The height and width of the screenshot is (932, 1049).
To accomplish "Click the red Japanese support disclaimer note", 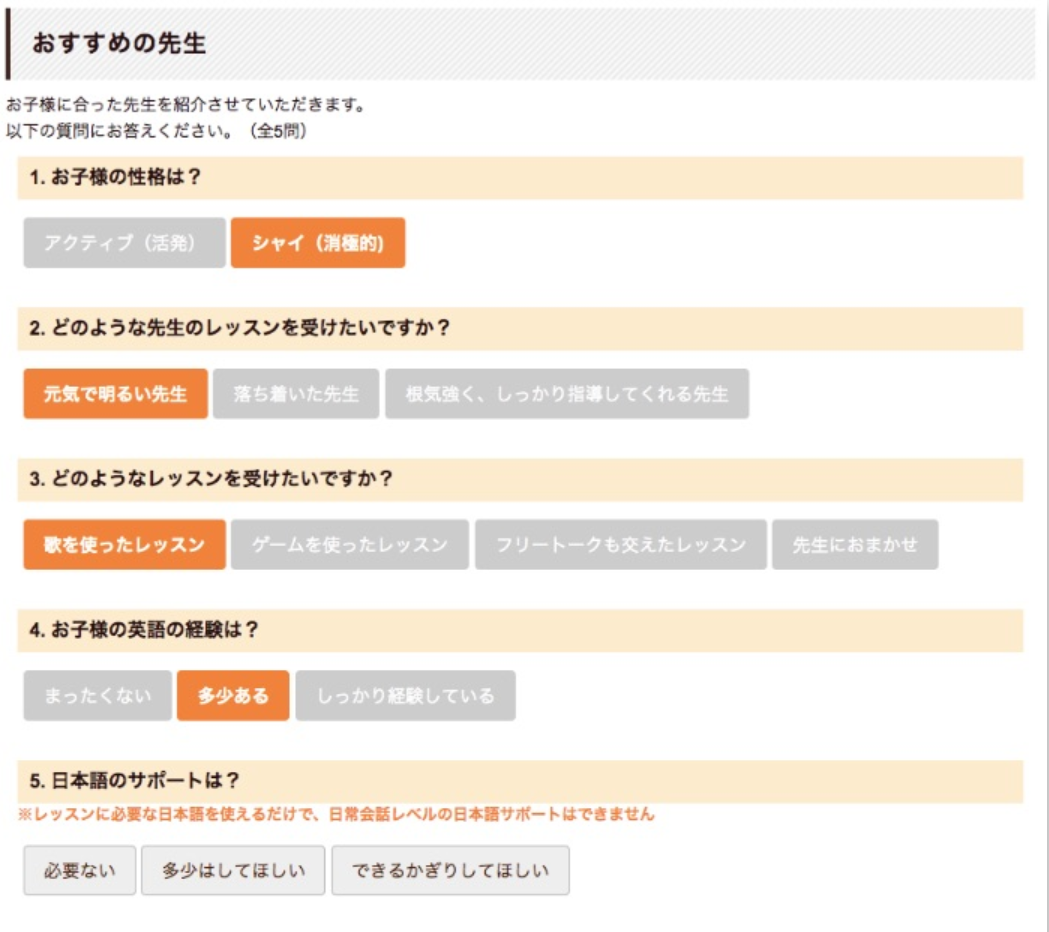I will coord(335,814).
